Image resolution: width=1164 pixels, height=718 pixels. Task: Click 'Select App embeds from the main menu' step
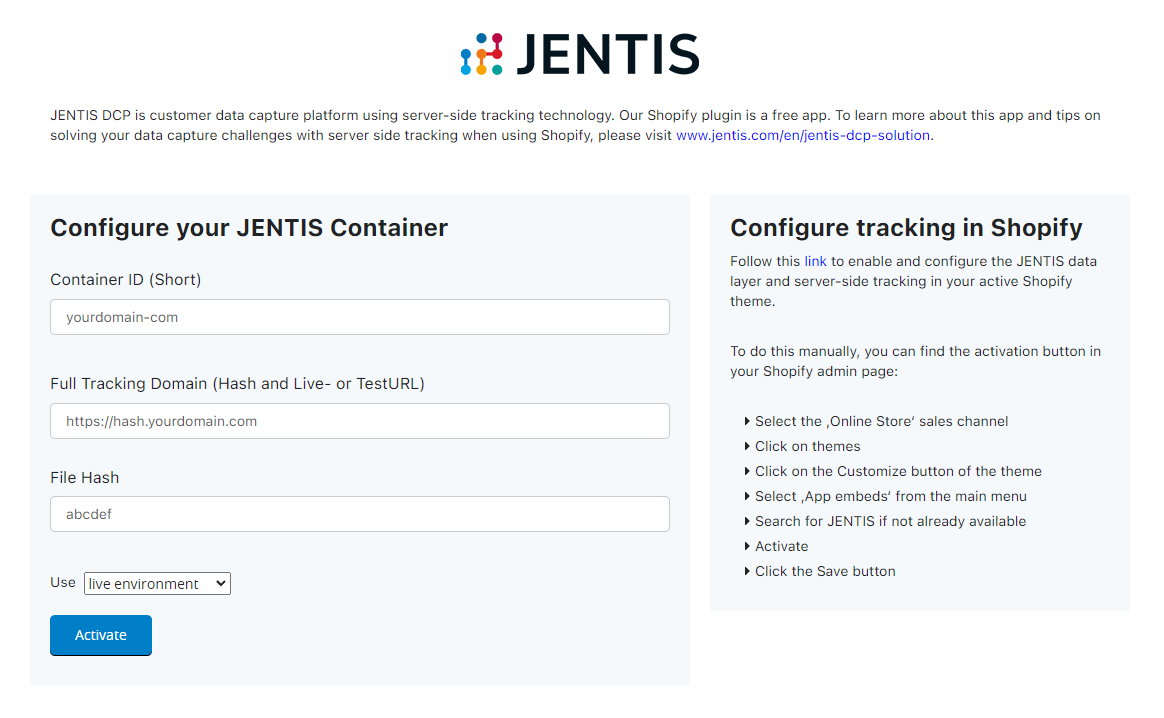(891, 496)
